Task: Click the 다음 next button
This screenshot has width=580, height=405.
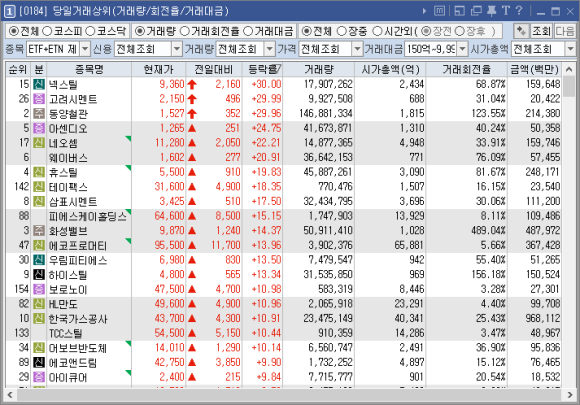Action: [x=564, y=31]
